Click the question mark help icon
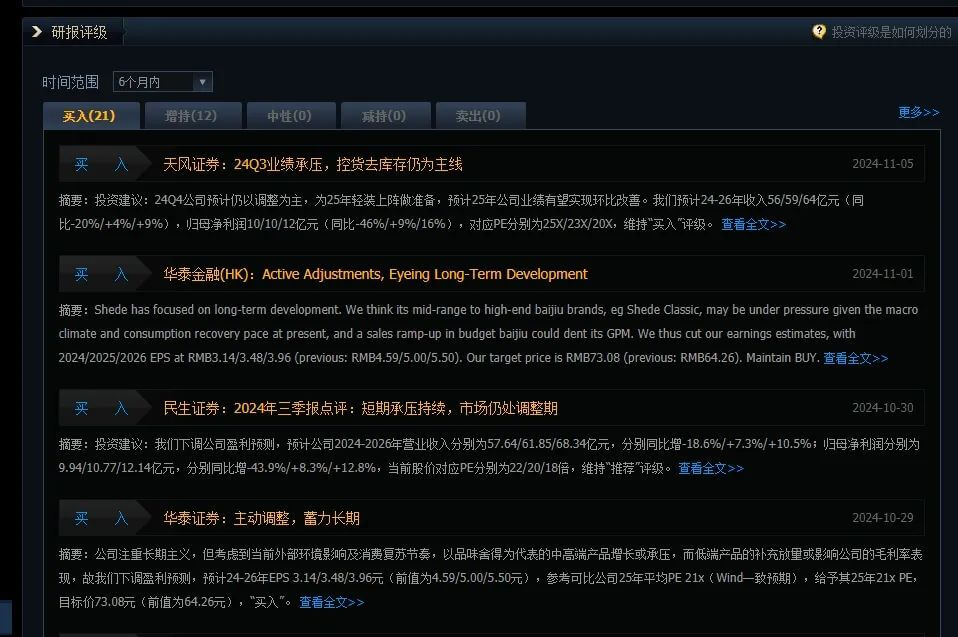The image size is (958, 637). [x=819, y=31]
